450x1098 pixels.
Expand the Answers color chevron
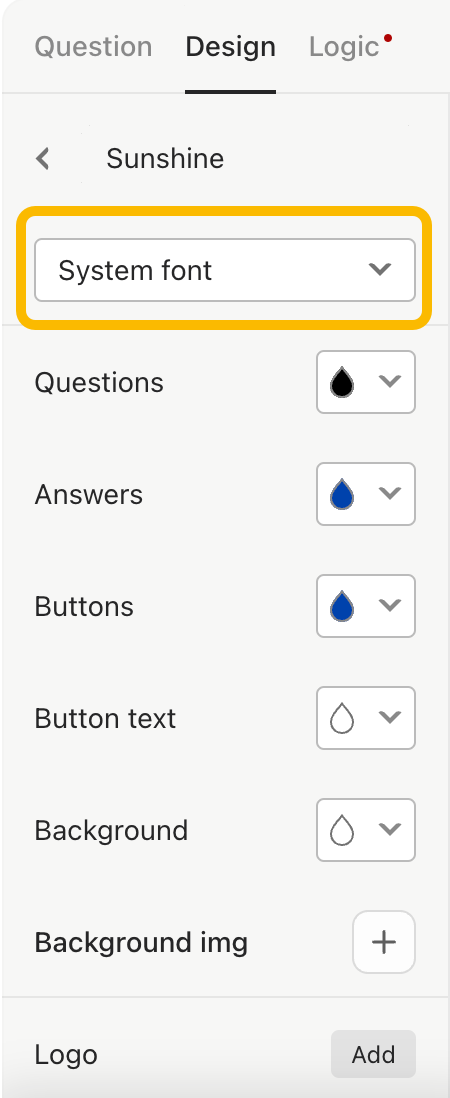click(x=389, y=493)
